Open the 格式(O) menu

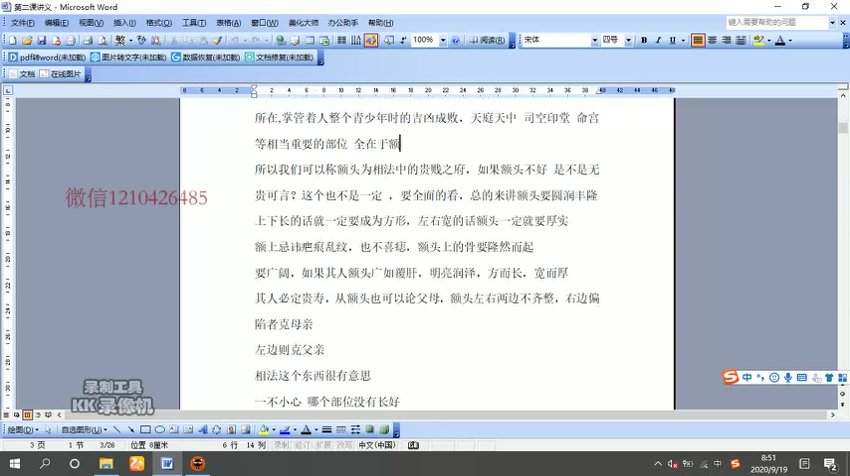click(159, 23)
